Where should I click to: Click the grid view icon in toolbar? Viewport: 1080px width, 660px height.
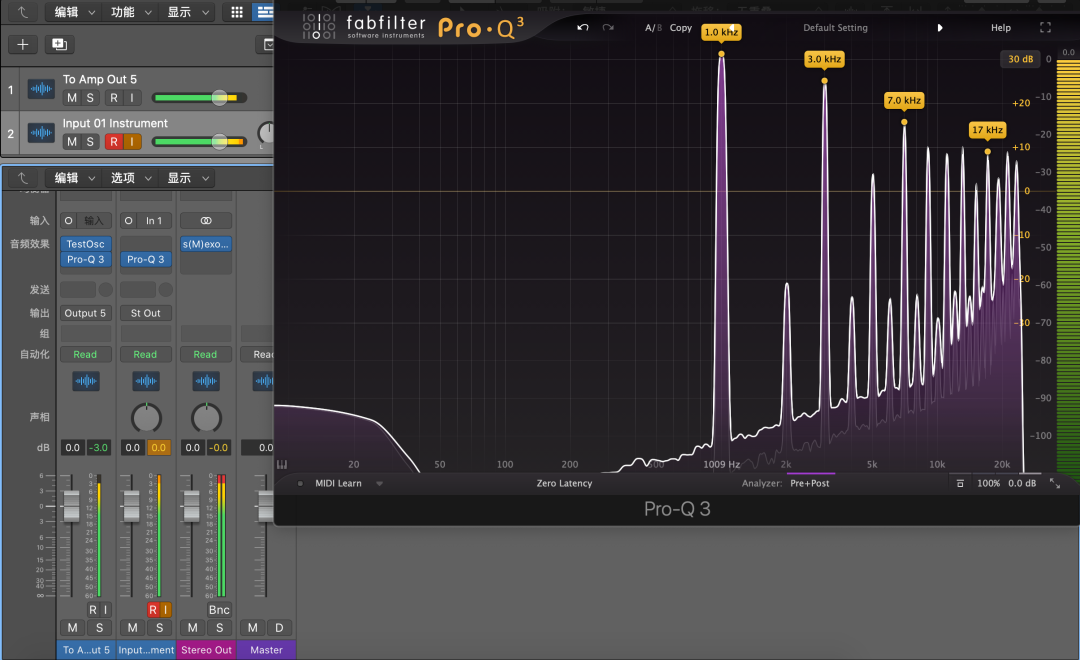pyautogui.click(x=237, y=12)
